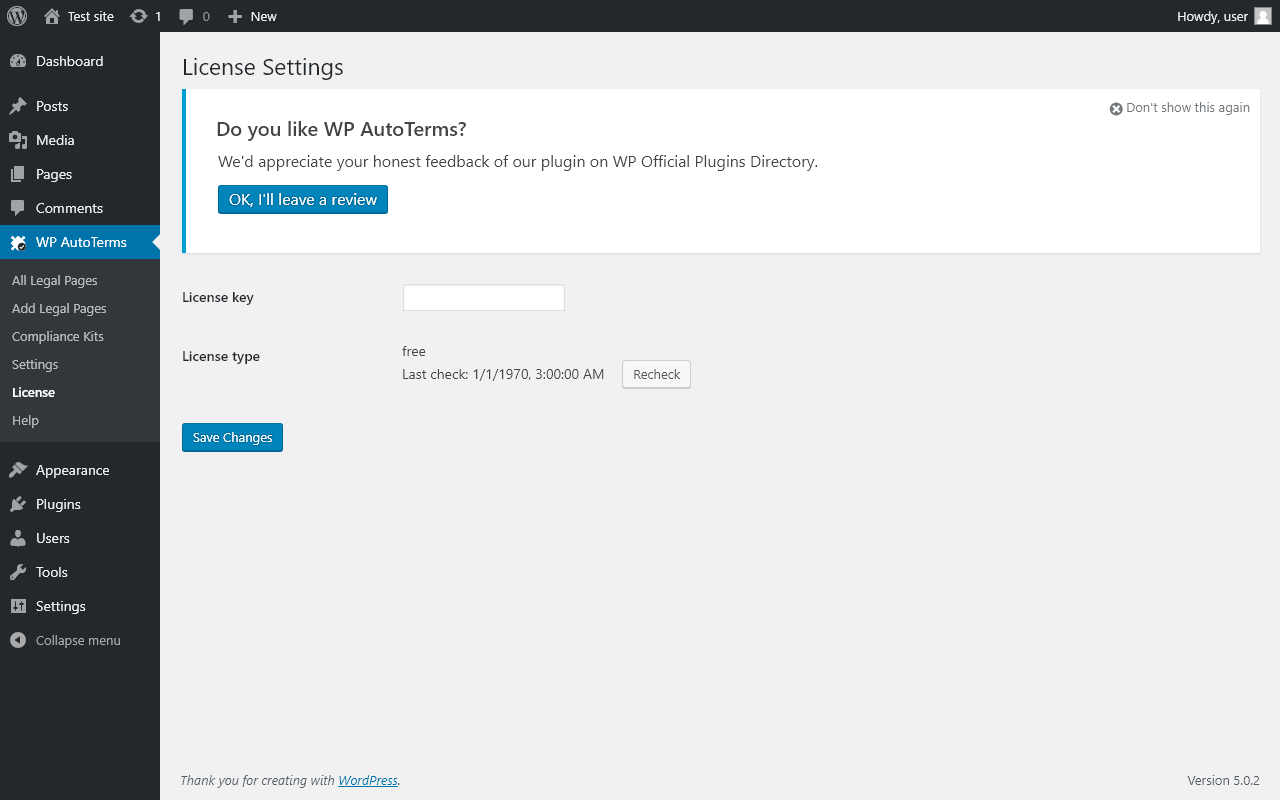
Task: Focus the License key input field
Action: 484,298
